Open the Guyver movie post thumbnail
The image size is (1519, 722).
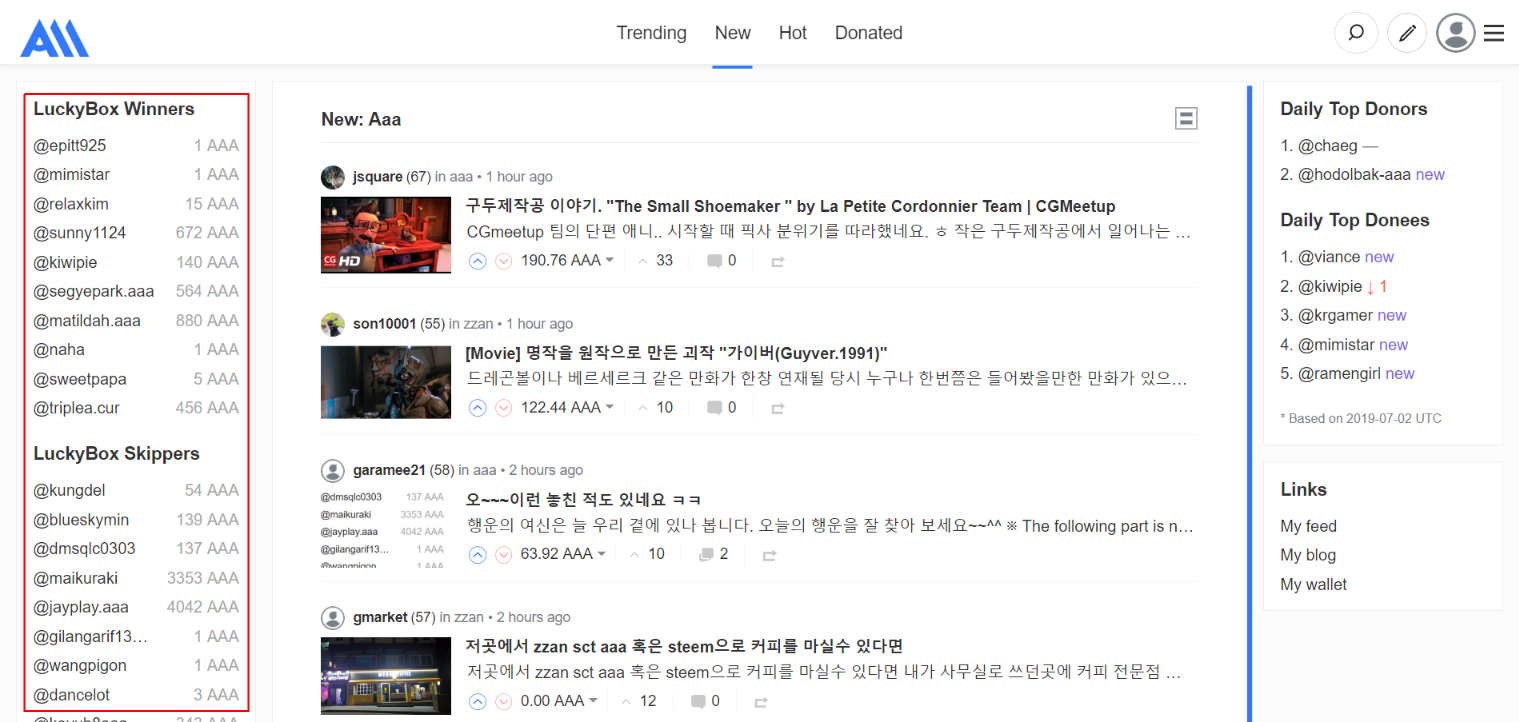point(386,381)
